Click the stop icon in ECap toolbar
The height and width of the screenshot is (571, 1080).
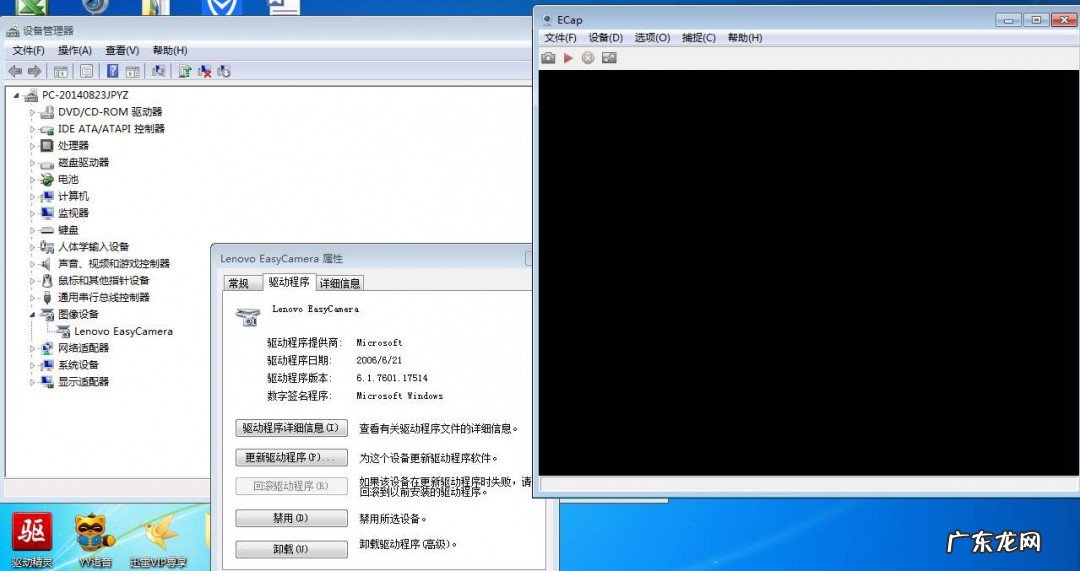tap(588, 58)
